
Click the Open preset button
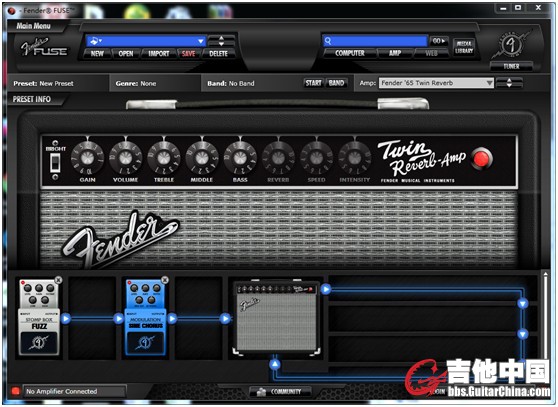click(x=126, y=54)
